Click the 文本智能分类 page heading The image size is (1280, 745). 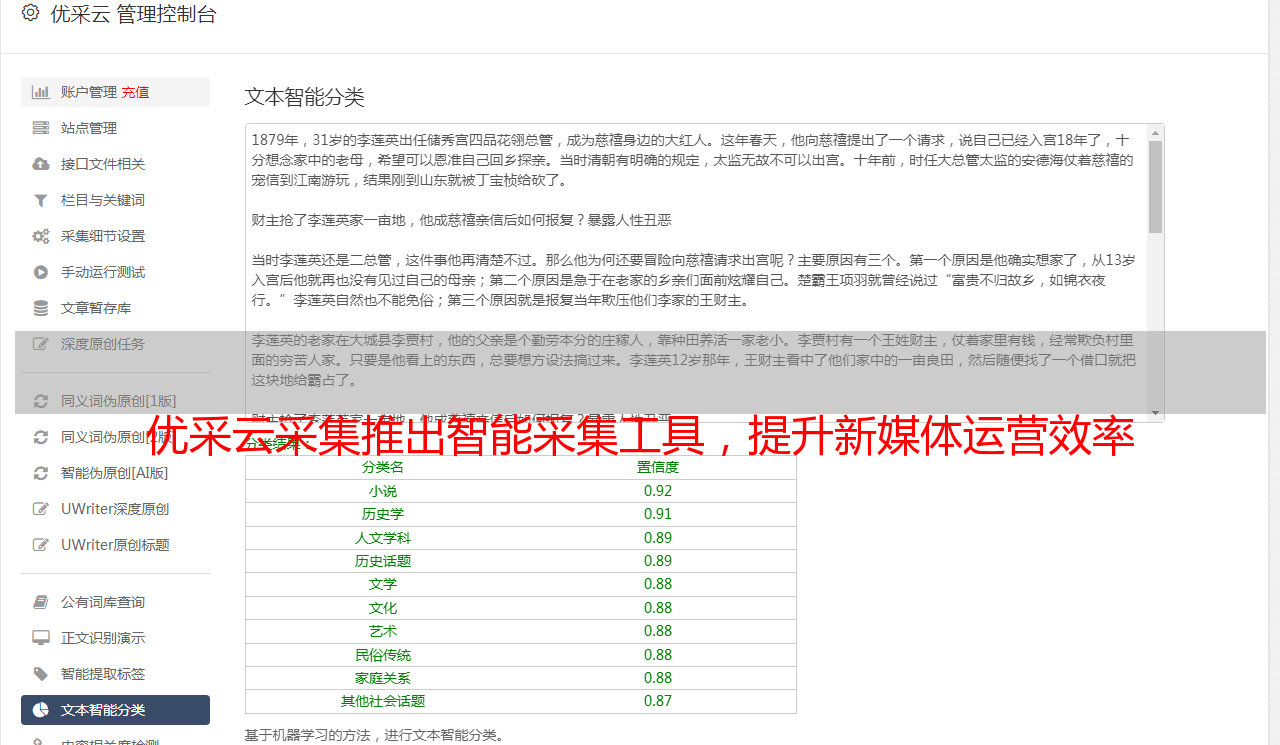pyautogui.click(x=305, y=97)
